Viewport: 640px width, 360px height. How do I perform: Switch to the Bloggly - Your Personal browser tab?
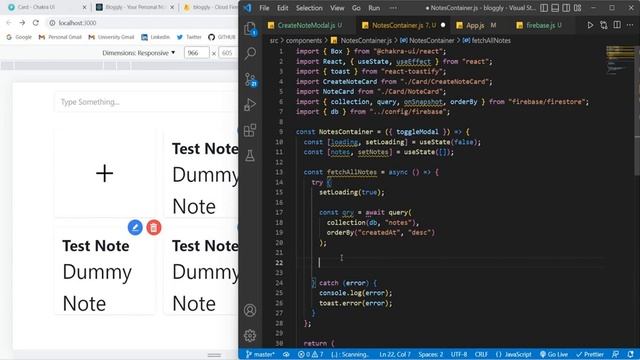click(135, 7)
